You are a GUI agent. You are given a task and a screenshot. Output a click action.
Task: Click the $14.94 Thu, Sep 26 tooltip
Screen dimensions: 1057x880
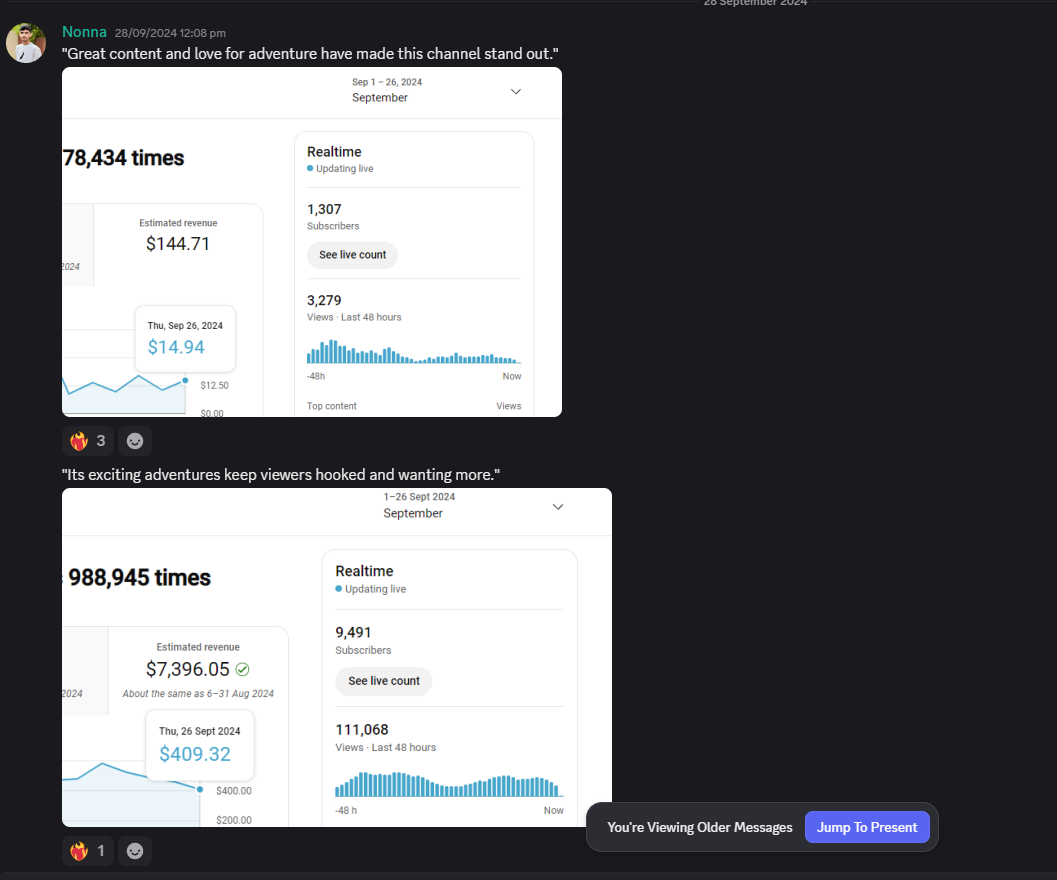click(x=185, y=339)
